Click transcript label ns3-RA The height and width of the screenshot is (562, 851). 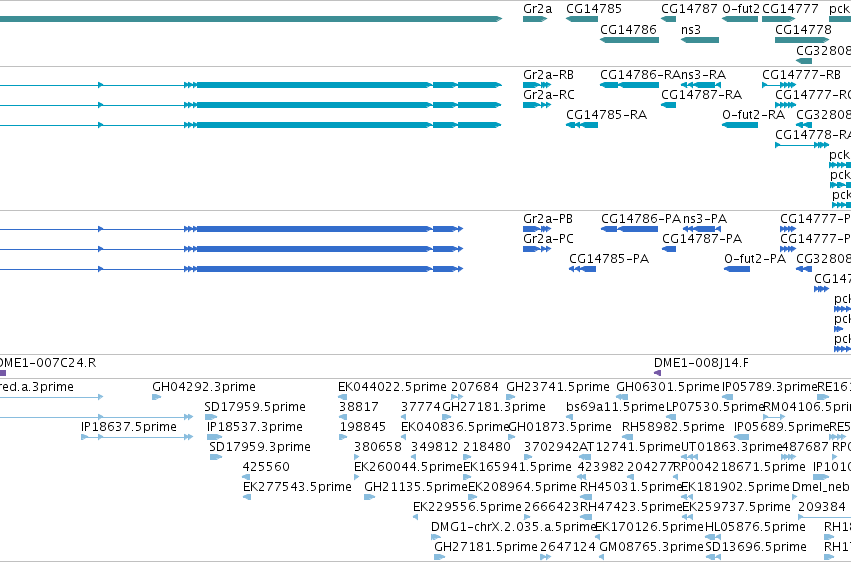(x=703, y=75)
